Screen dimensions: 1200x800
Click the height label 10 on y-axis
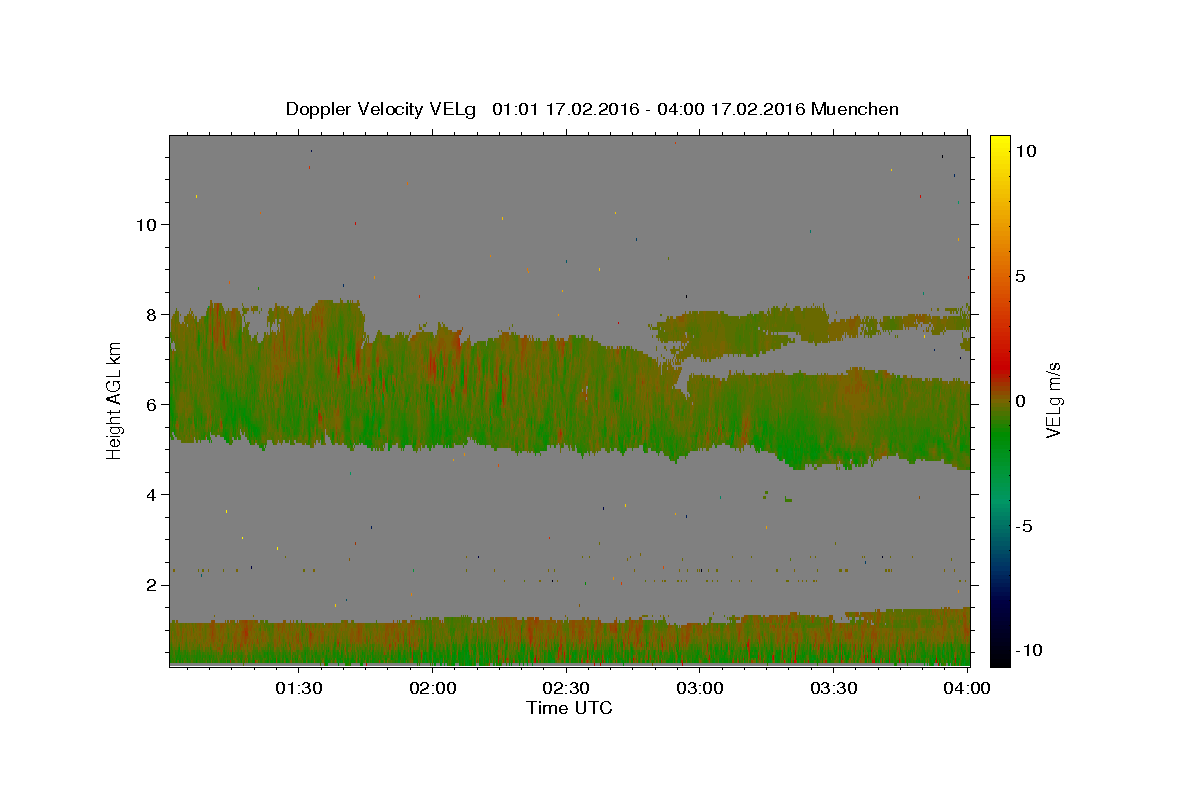click(145, 224)
